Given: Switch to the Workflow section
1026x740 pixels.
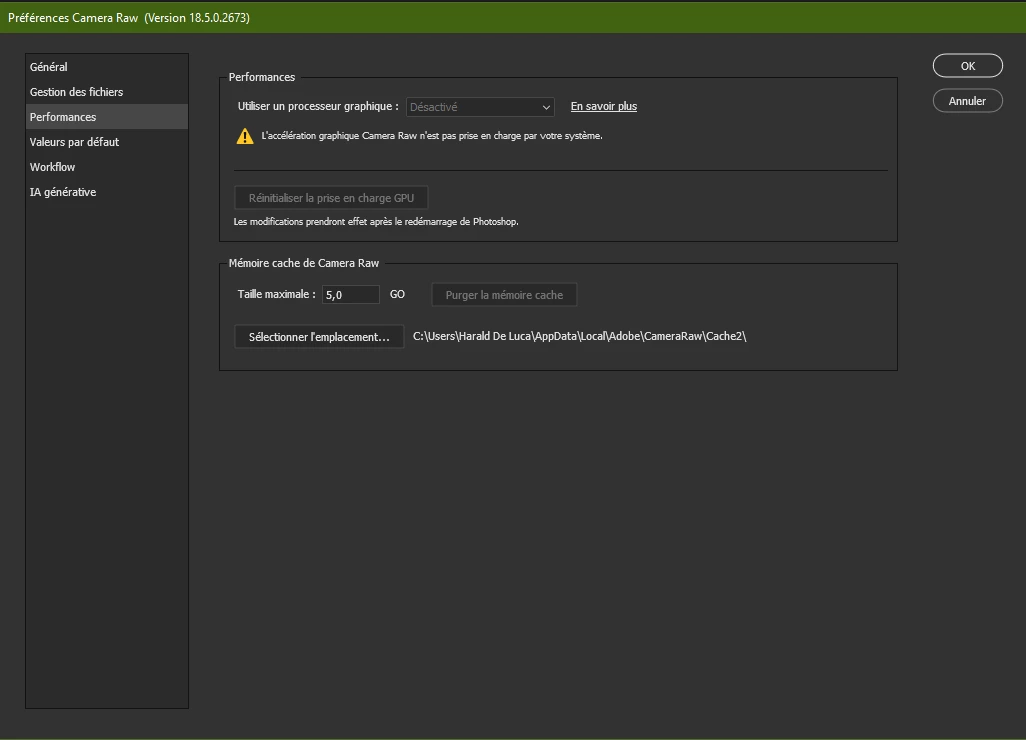Looking at the screenshot, I should [x=107, y=167].
